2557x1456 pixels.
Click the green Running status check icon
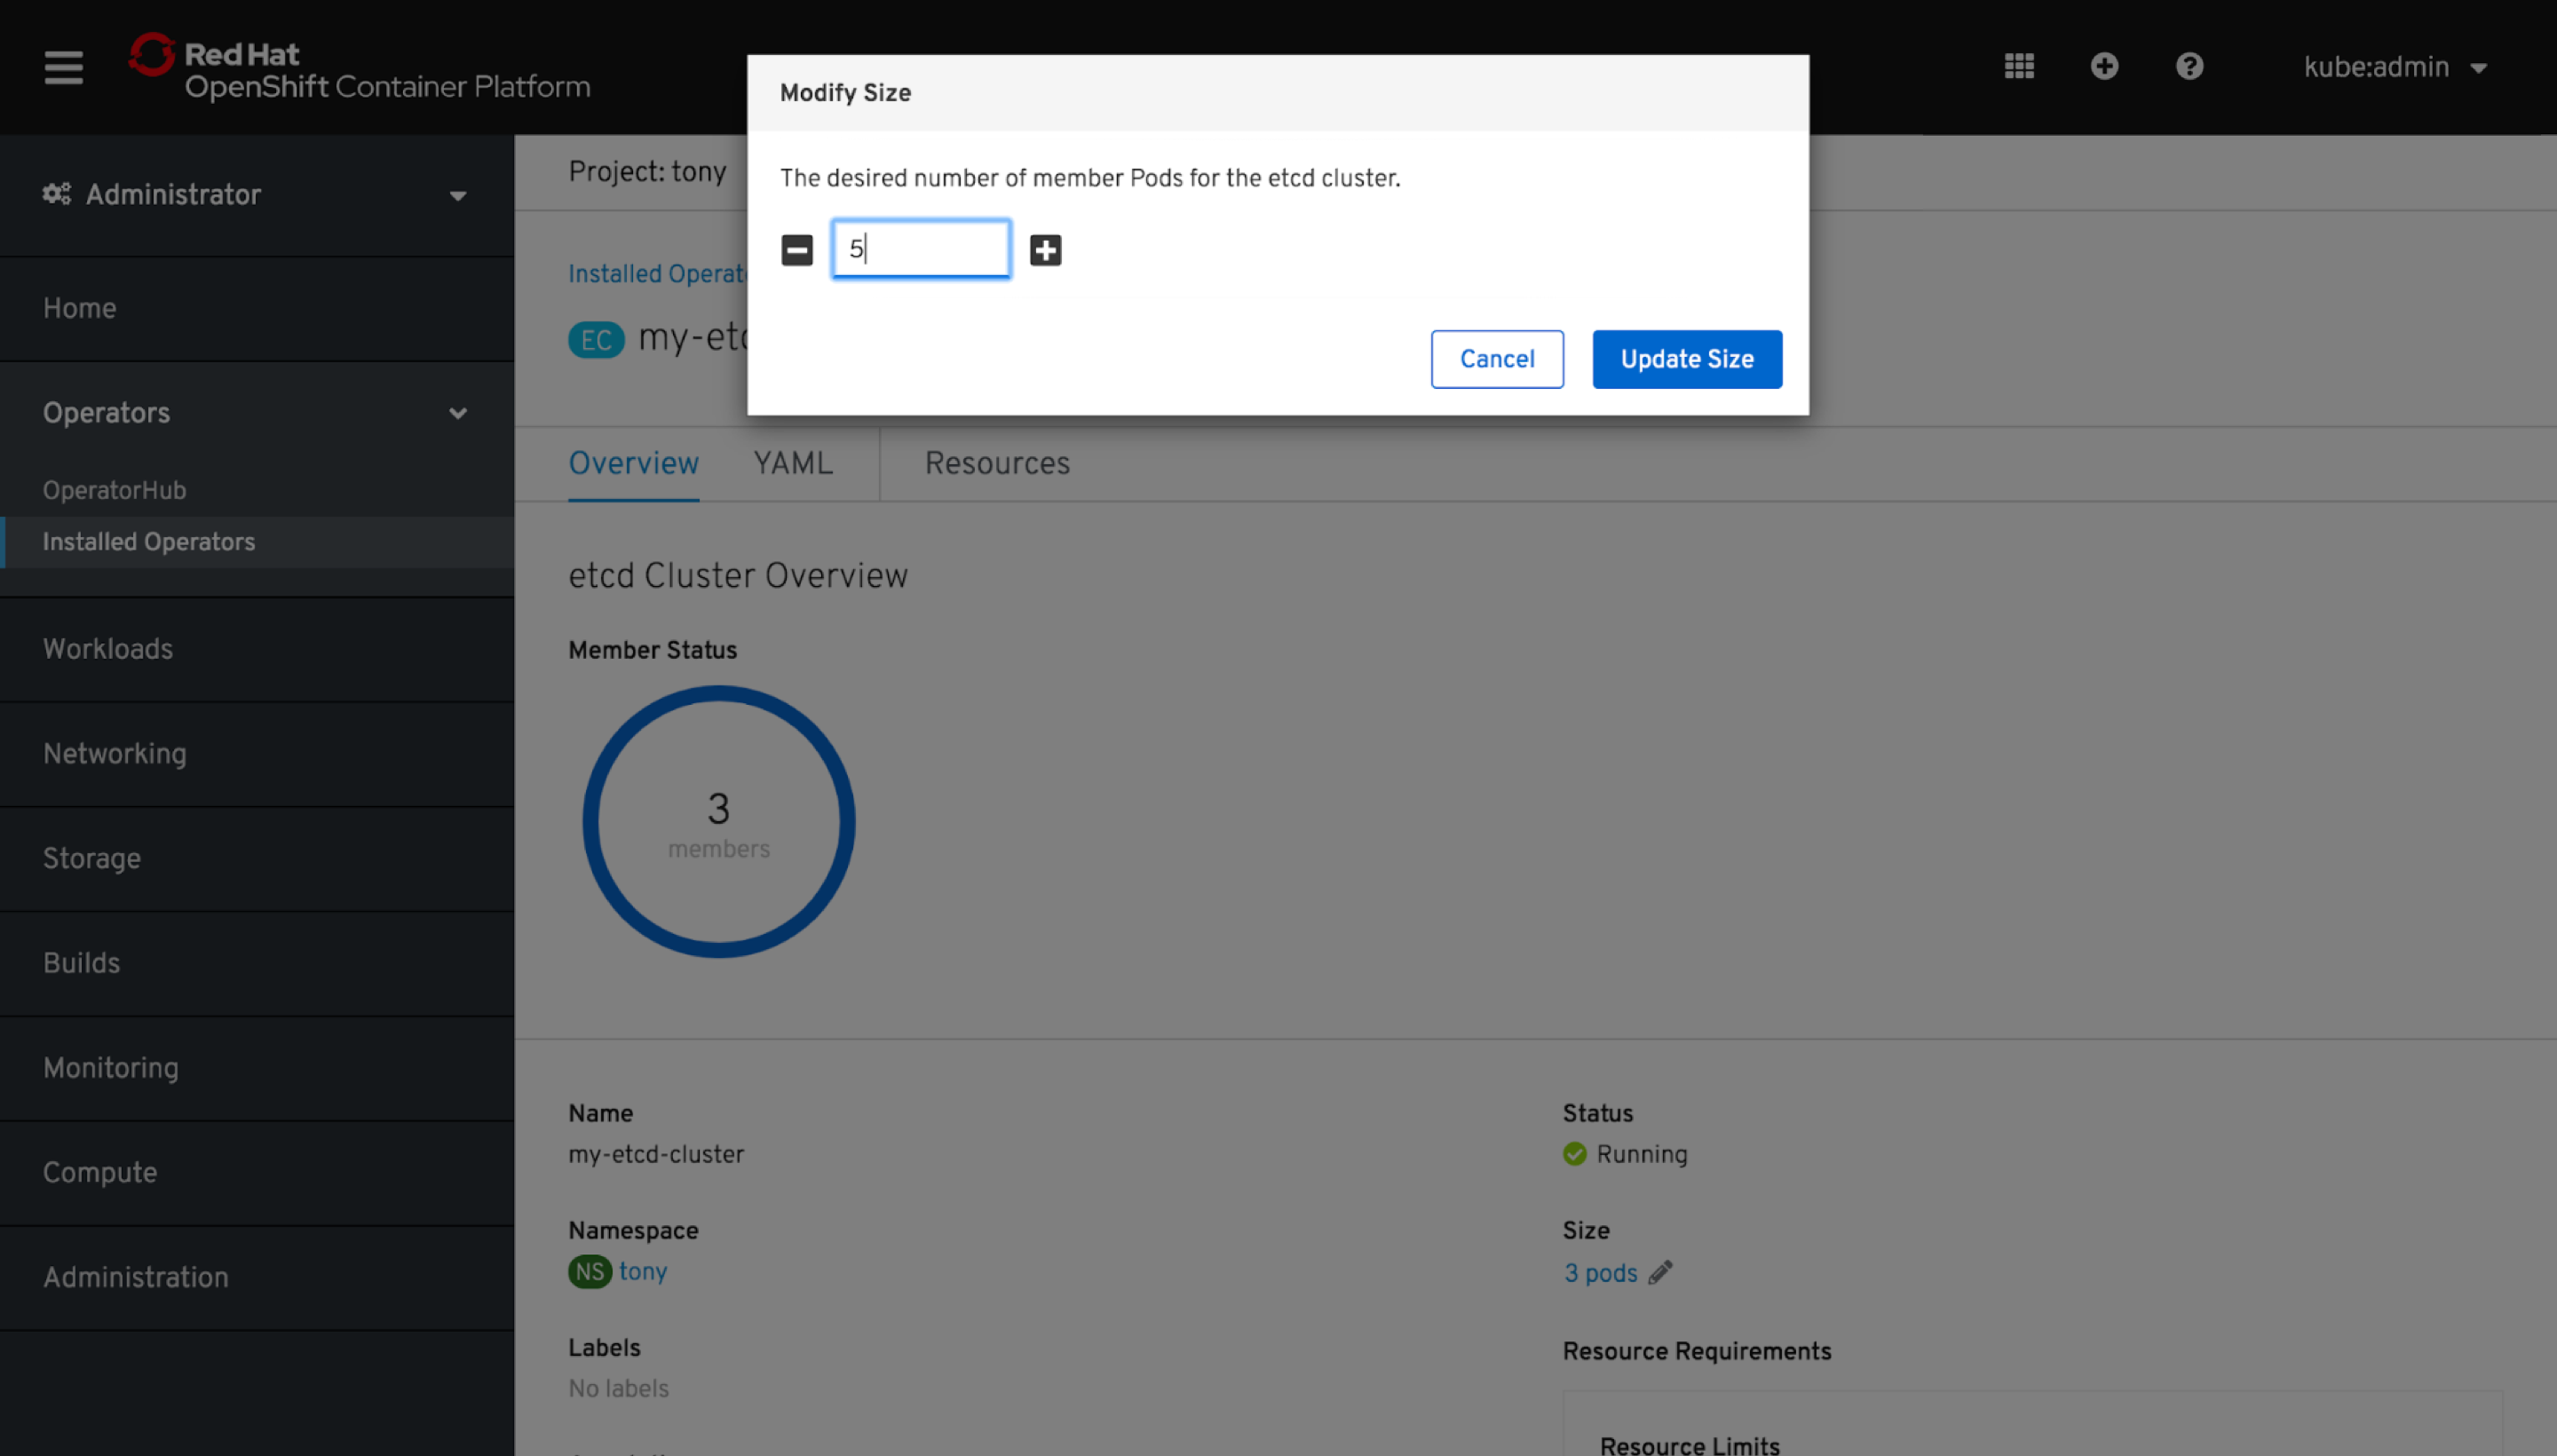coord(1574,1154)
